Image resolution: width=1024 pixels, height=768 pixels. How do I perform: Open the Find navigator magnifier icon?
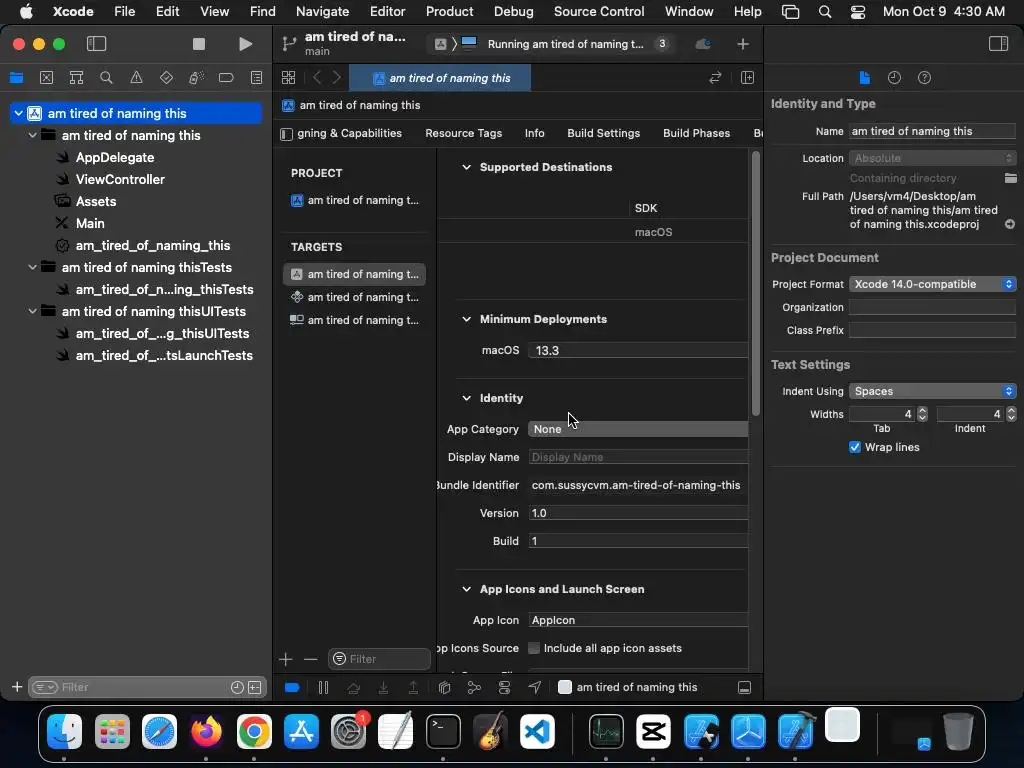(106, 78)
